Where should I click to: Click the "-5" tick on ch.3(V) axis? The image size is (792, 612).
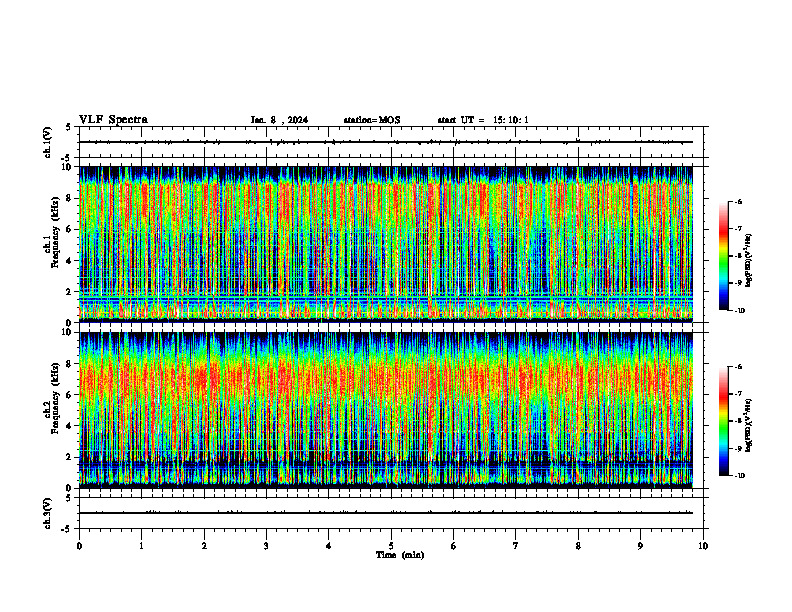tap(67, 529)
